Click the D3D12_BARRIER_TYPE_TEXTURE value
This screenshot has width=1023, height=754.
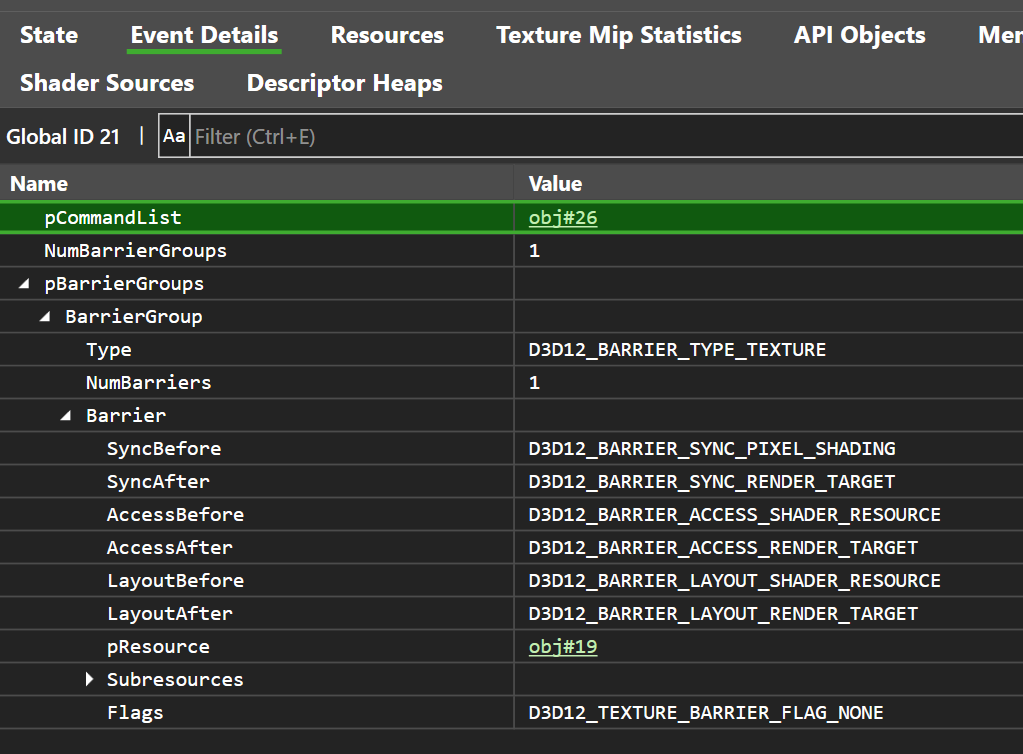click(677, 350)
